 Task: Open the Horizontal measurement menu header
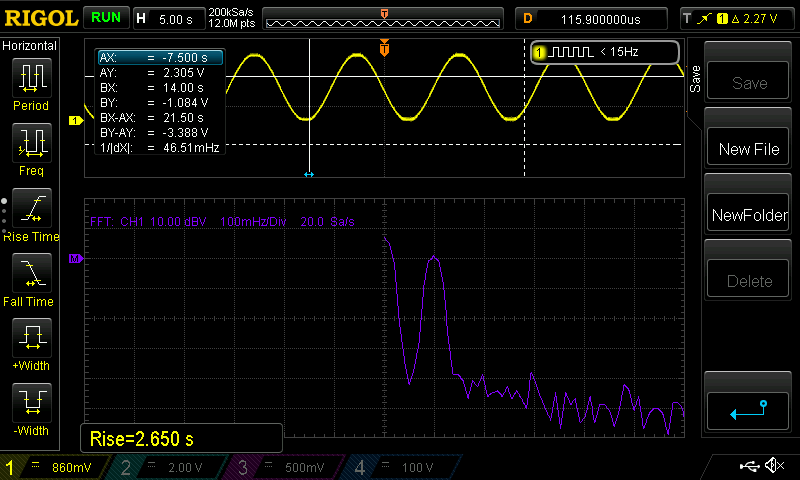pyautogui.click(x=30, y=46)
